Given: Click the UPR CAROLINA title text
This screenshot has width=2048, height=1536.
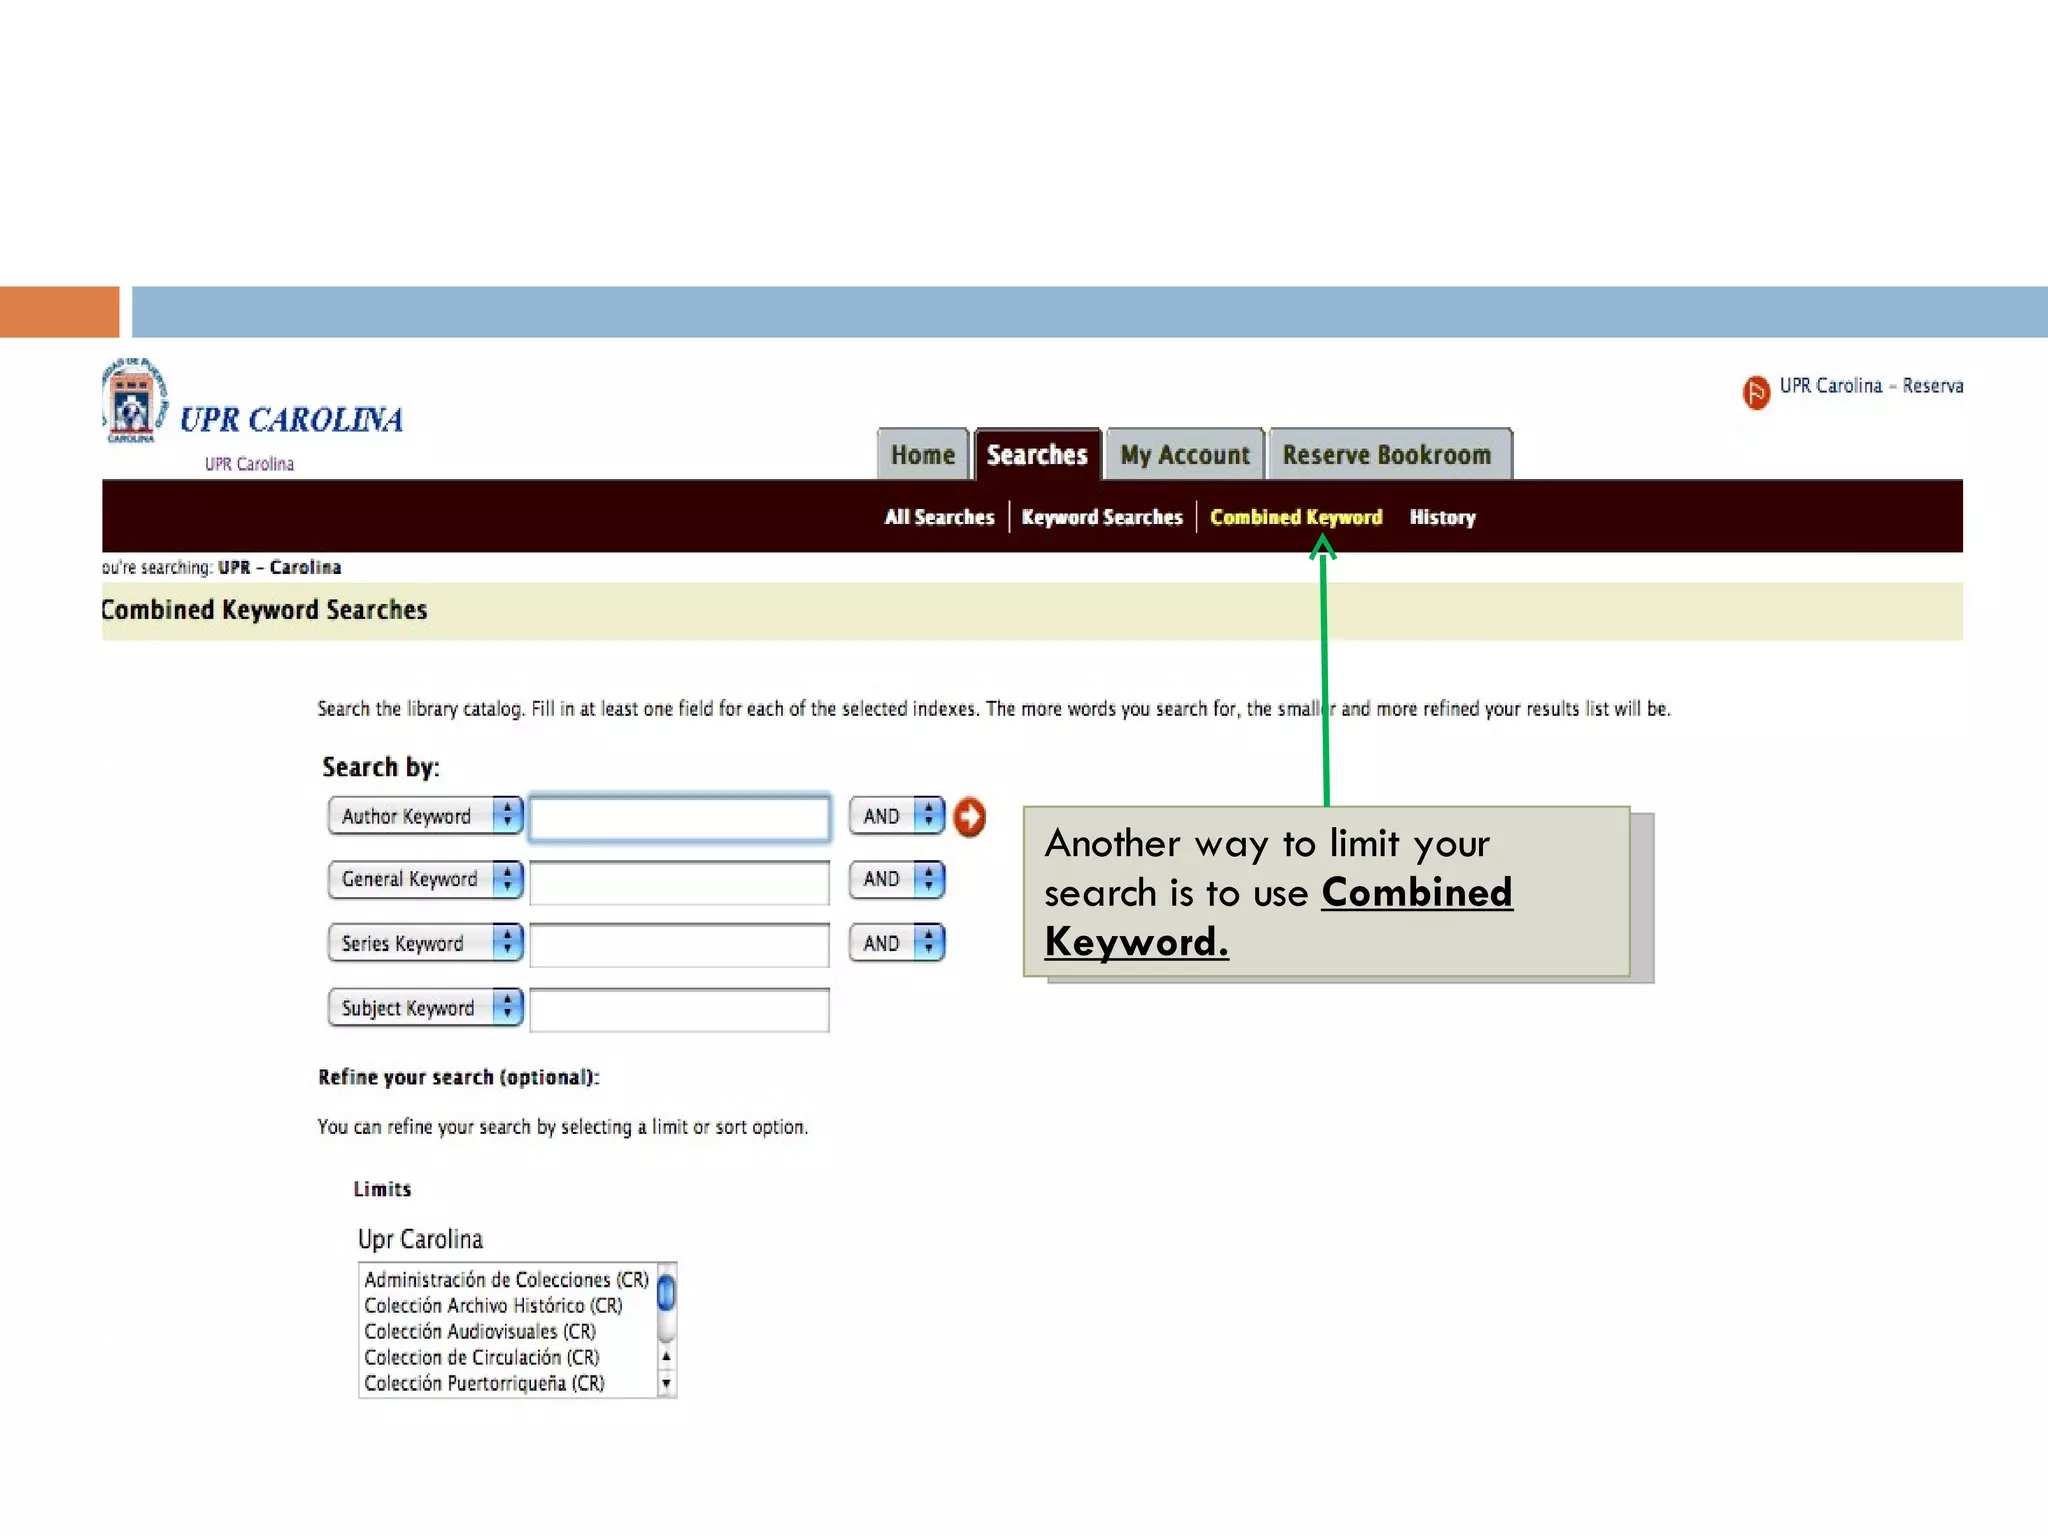Looking at the screenshot, I should pyautogui.click(x=291, y=420).
